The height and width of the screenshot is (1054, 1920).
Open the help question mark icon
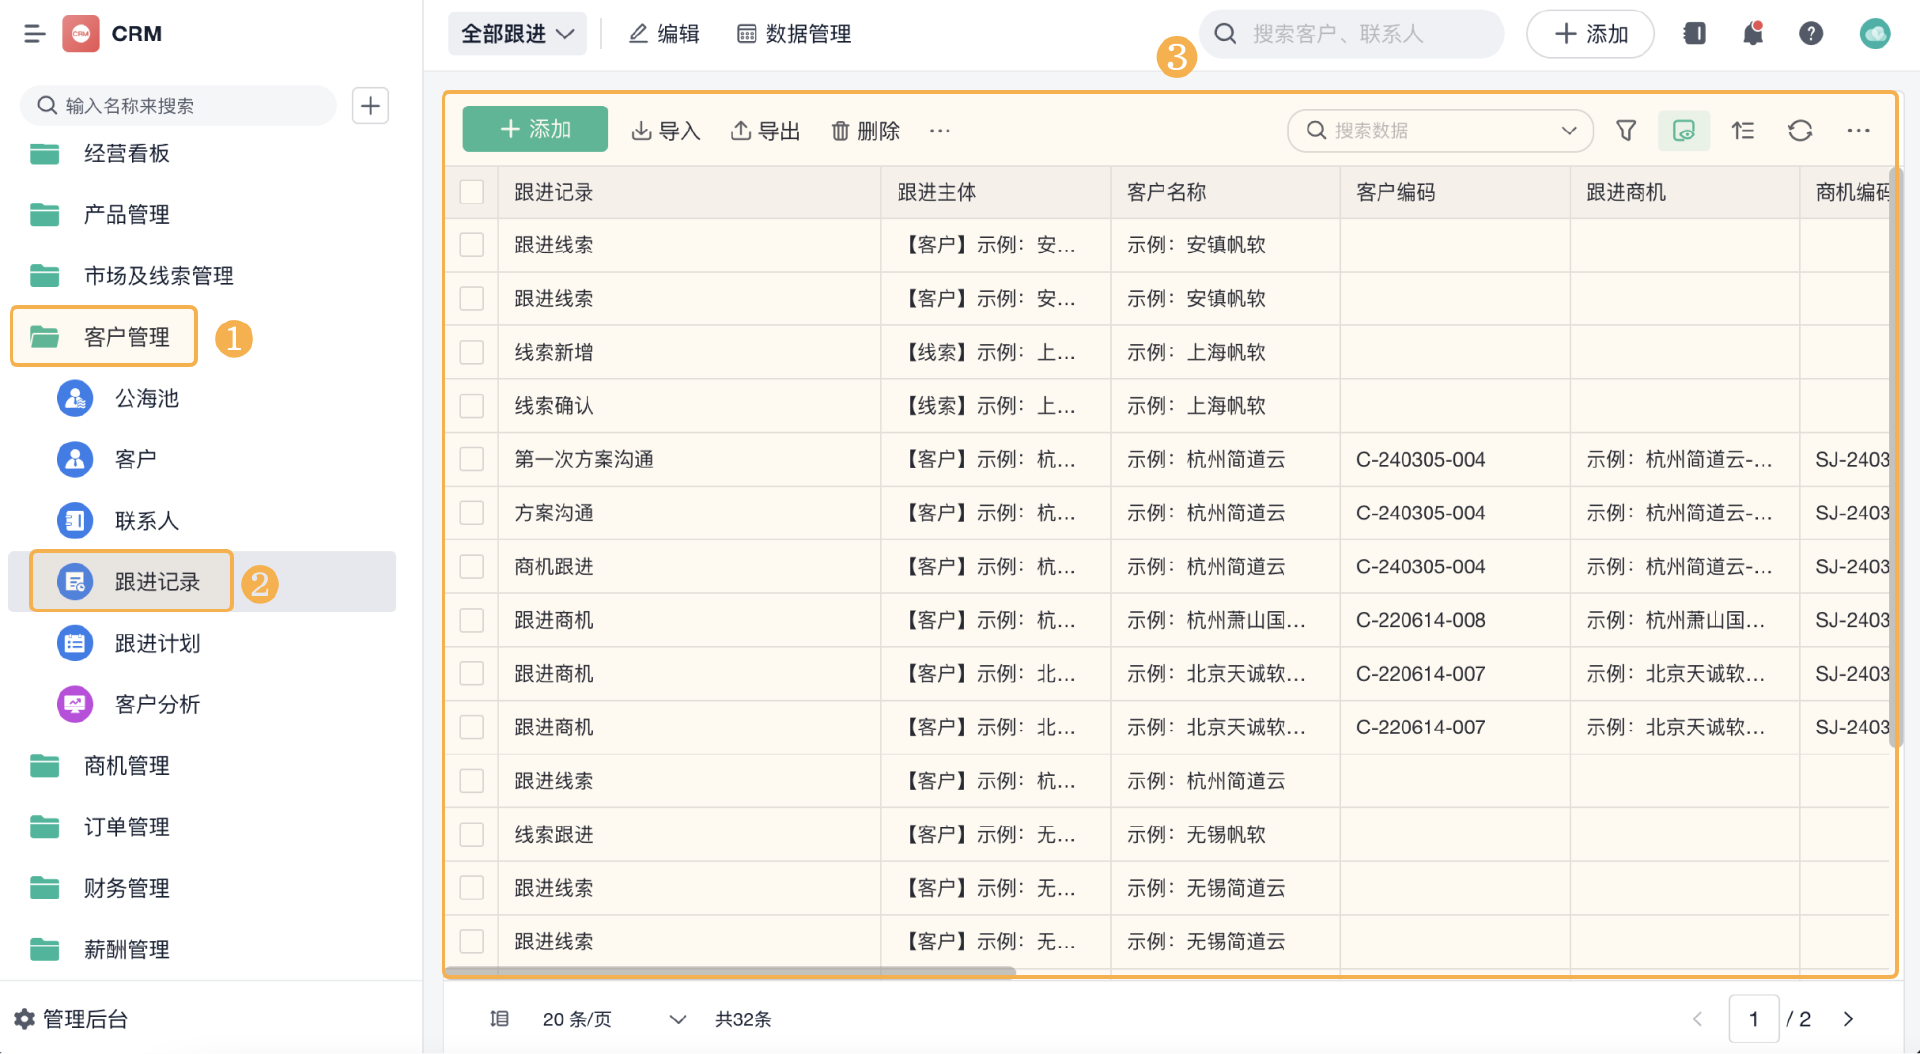coord(1811,34)
